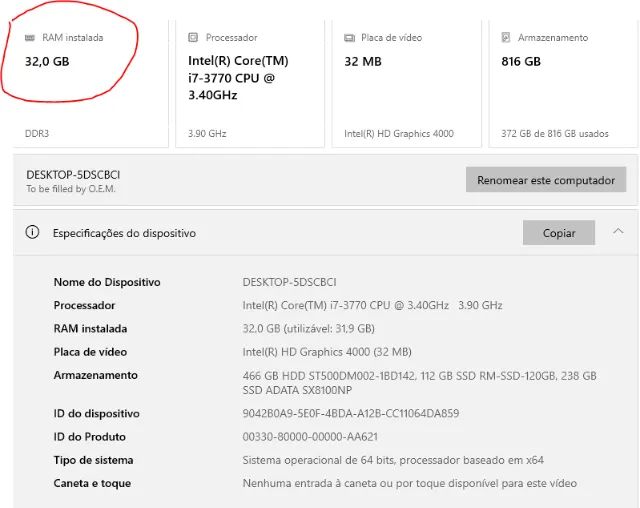
Task: Click the info icon beside Especificações do dispositivo
Action: [x=32, y=232]
